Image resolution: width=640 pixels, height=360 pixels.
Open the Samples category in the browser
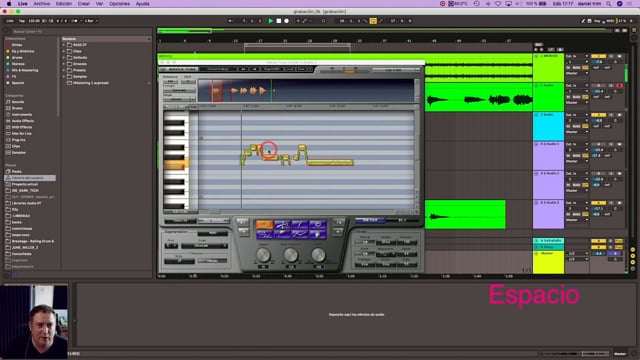point(18,153)
